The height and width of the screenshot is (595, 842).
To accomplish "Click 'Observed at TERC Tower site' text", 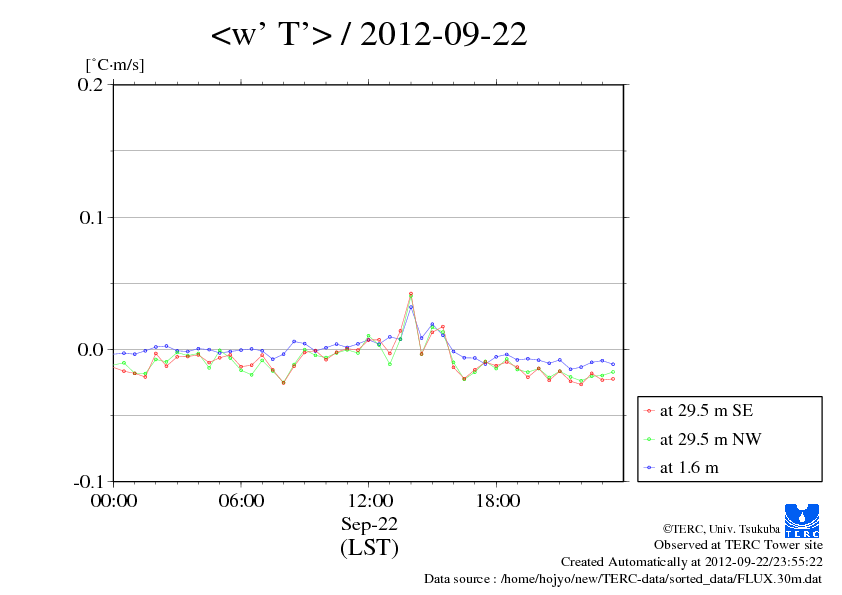I will (738, 545).
